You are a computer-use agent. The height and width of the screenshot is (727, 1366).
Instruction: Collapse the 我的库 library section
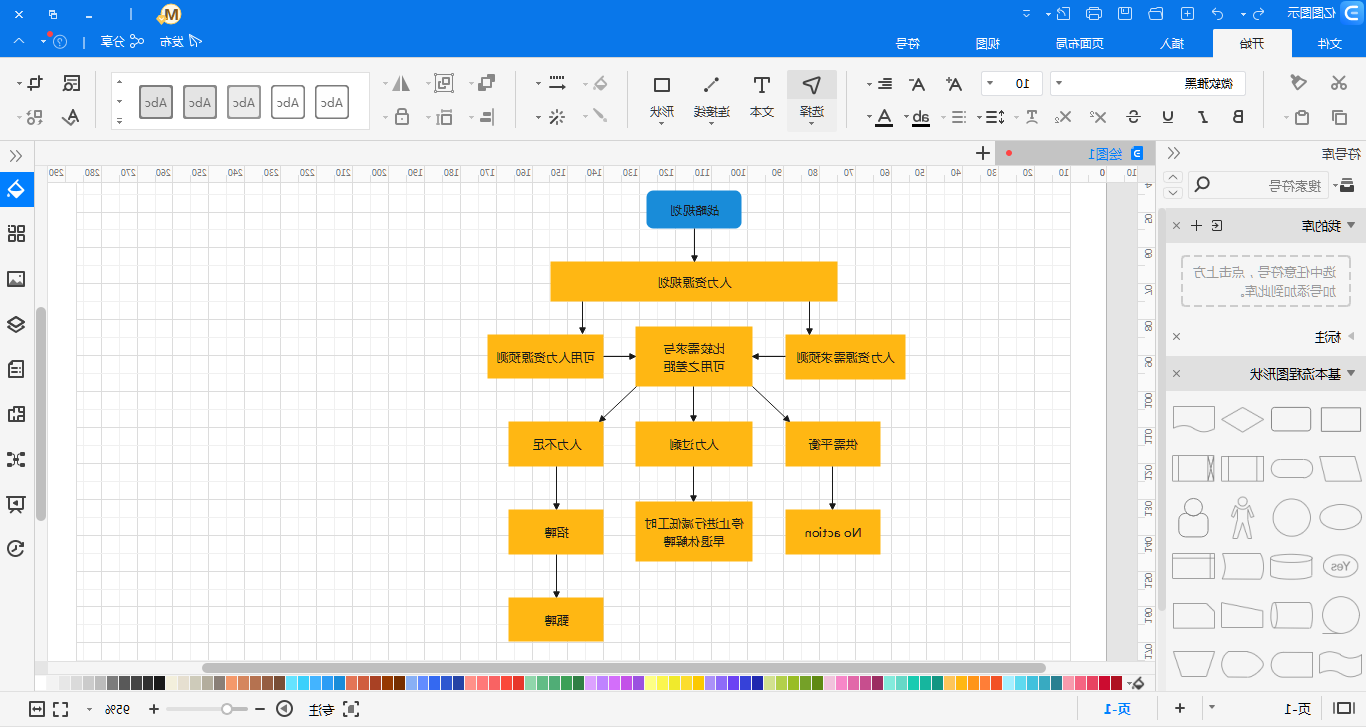(1351, 226)
